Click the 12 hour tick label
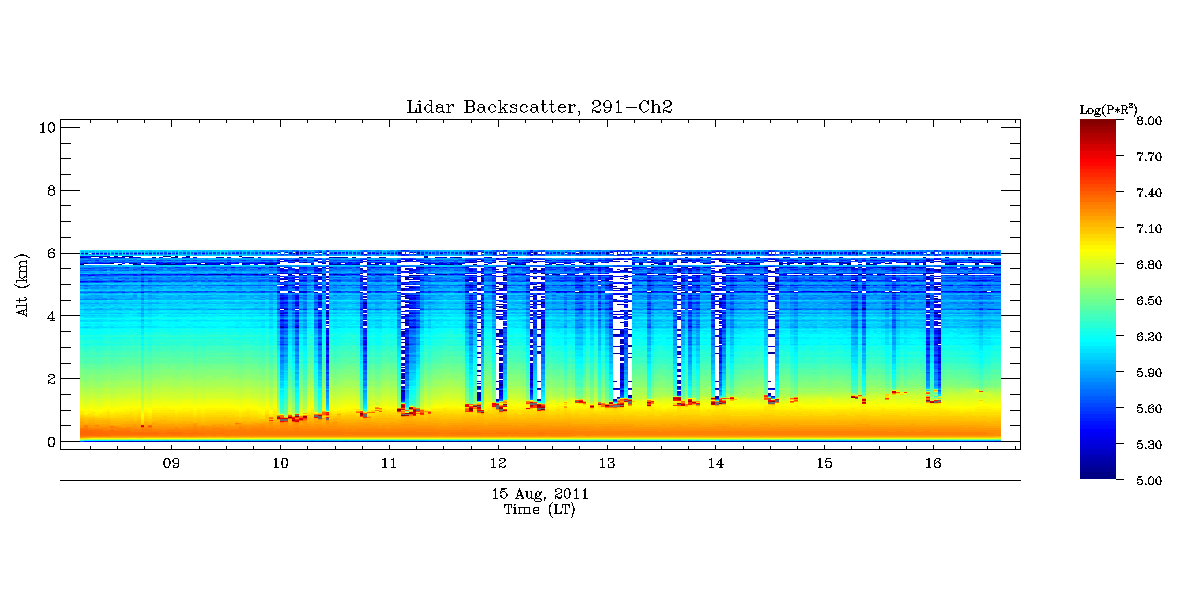 click(498, 464)
